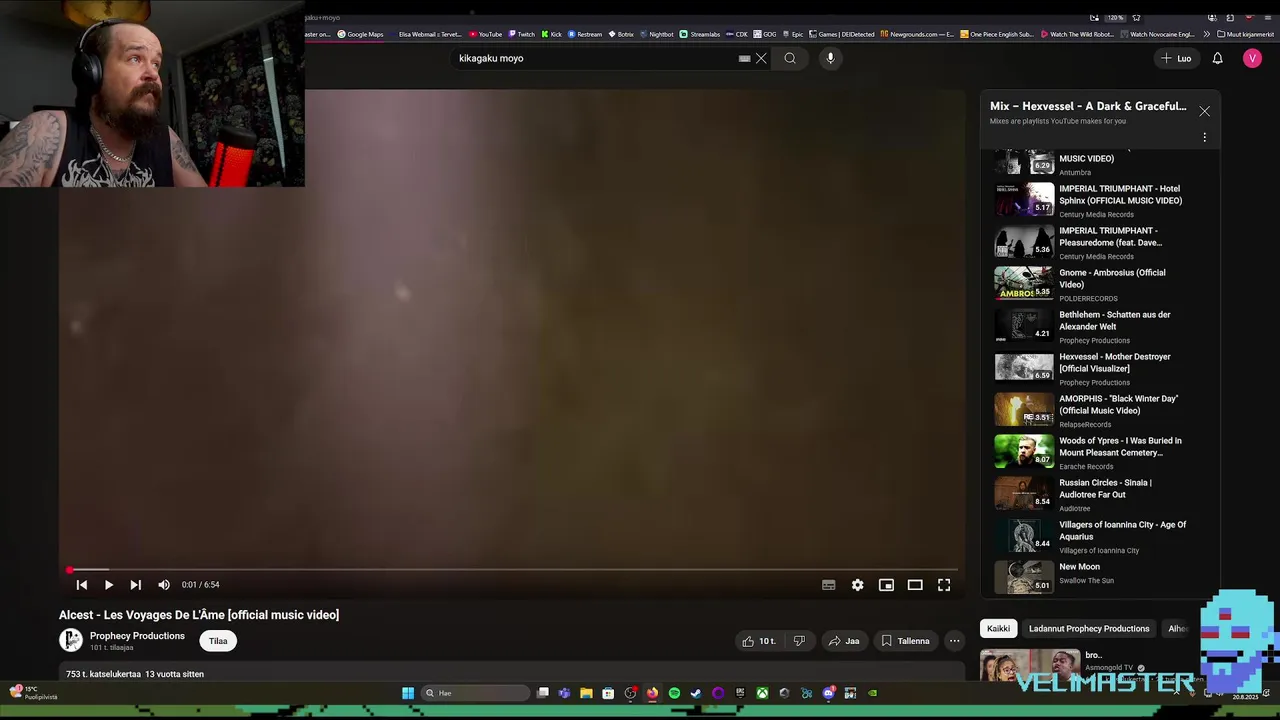Open the notifications bell
The width and height of the screenshot is (1280, 720).
1218,58
